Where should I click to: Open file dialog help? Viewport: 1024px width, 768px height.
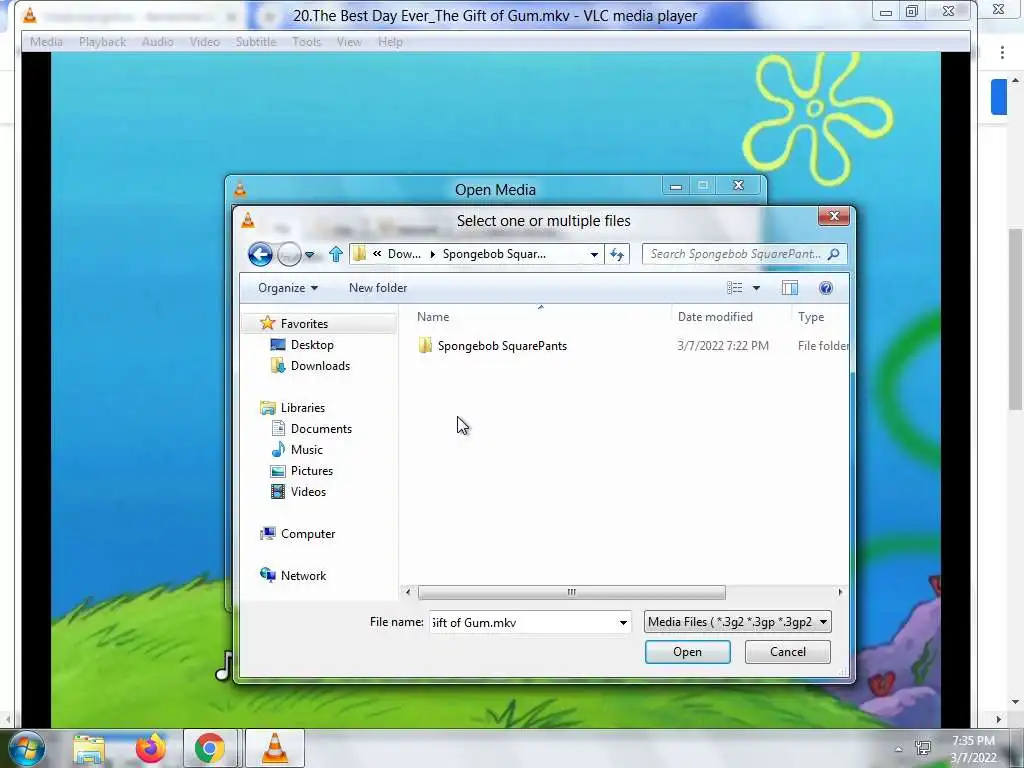[x=825, y=288]
